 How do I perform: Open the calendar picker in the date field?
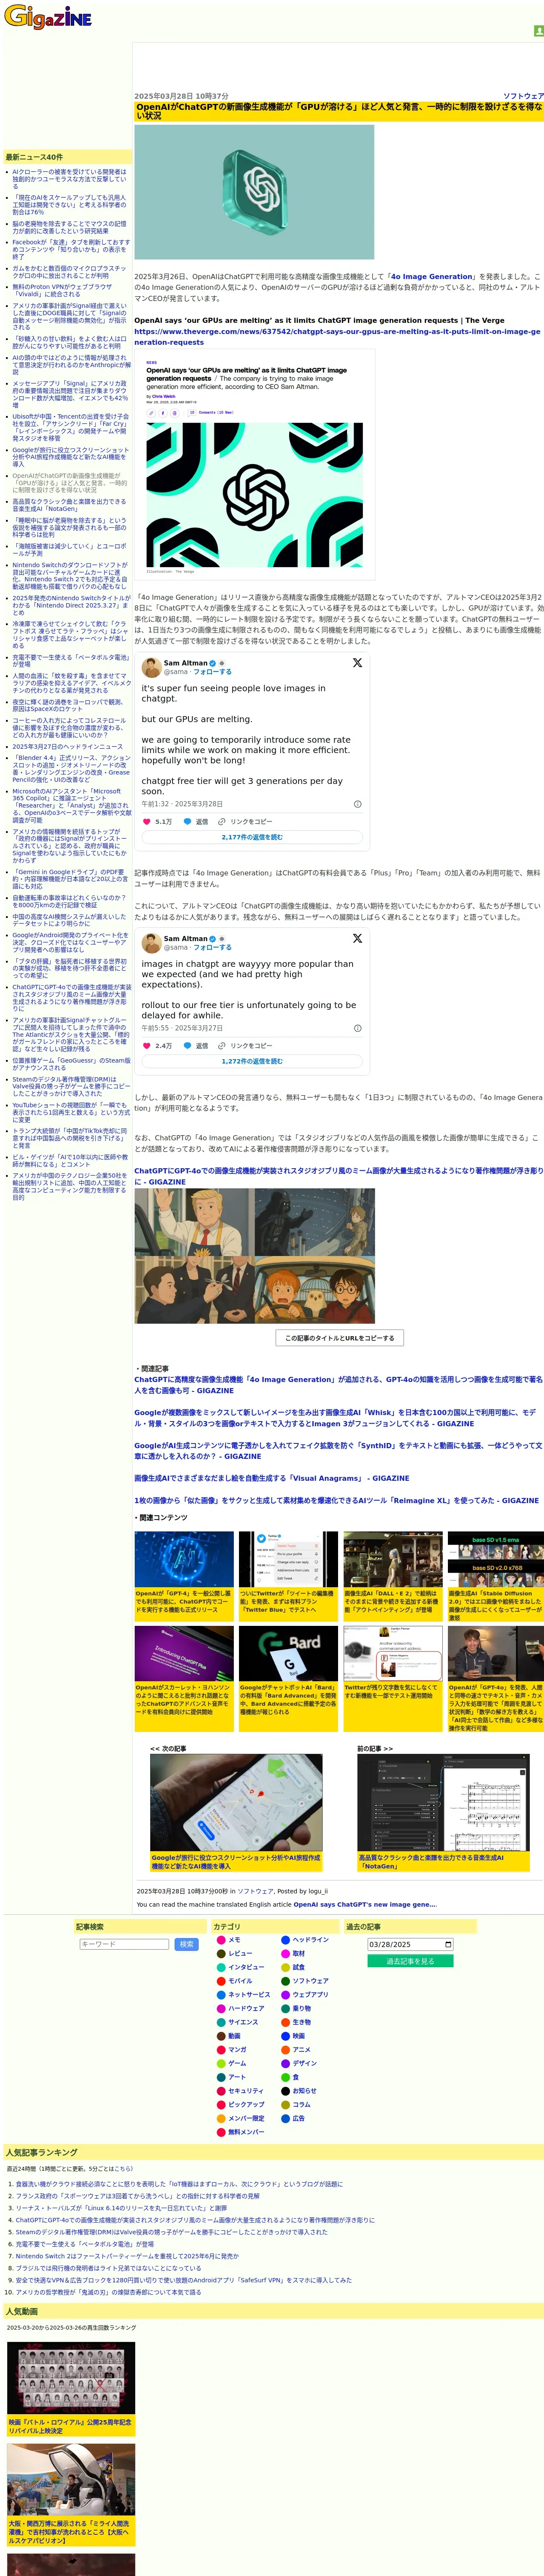[x=448, y=1944]
